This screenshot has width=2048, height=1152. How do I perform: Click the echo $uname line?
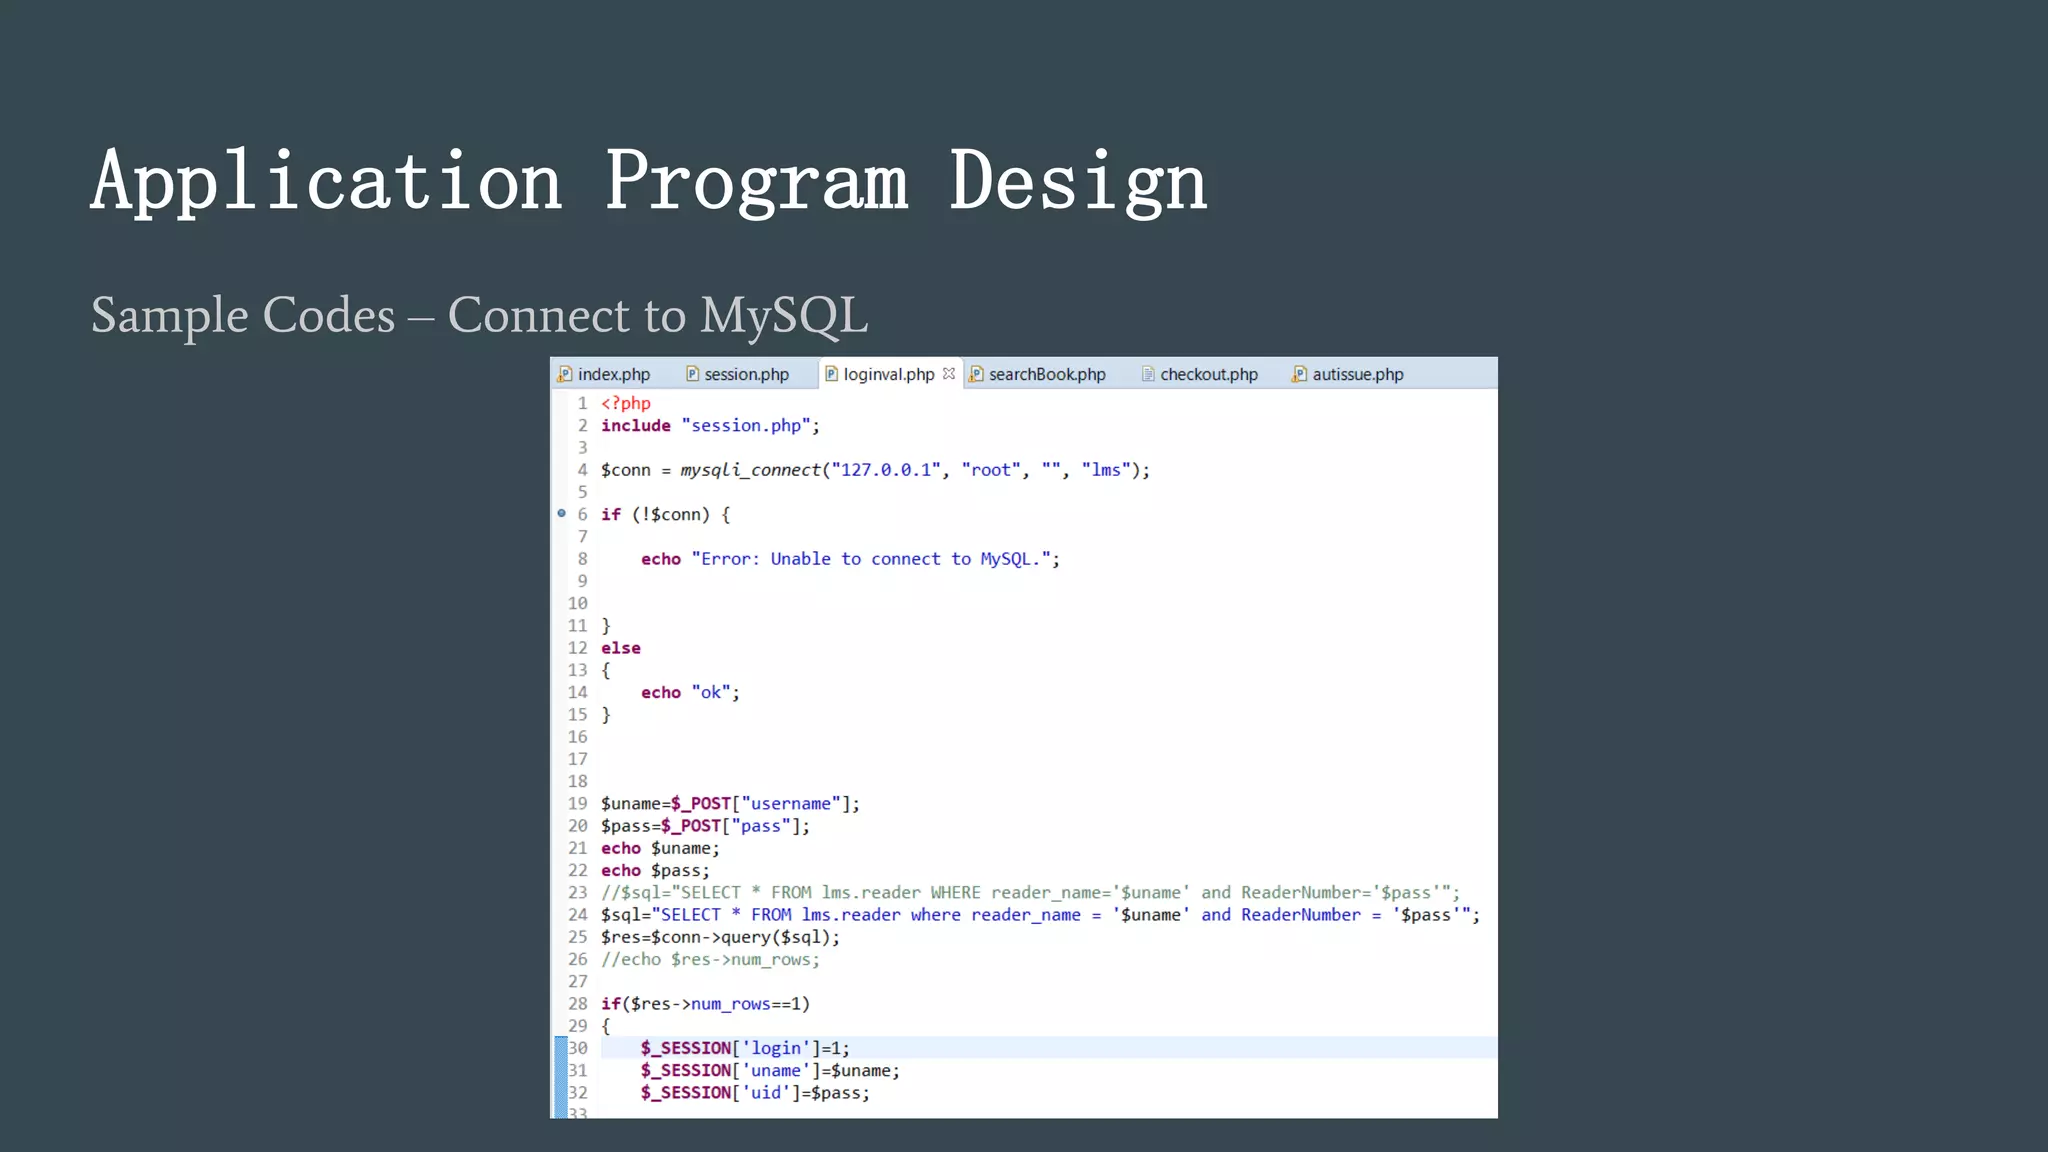pyautogui.click(x=660, y=848)
